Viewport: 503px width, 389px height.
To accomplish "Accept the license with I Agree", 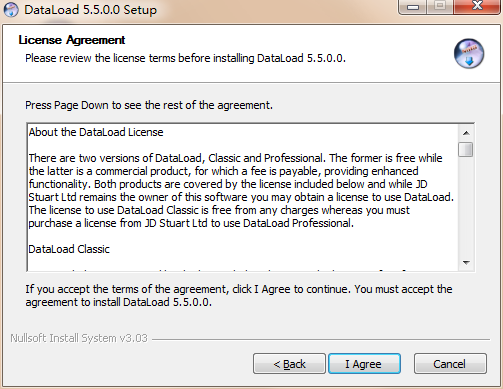I will [x=364, y=364].
